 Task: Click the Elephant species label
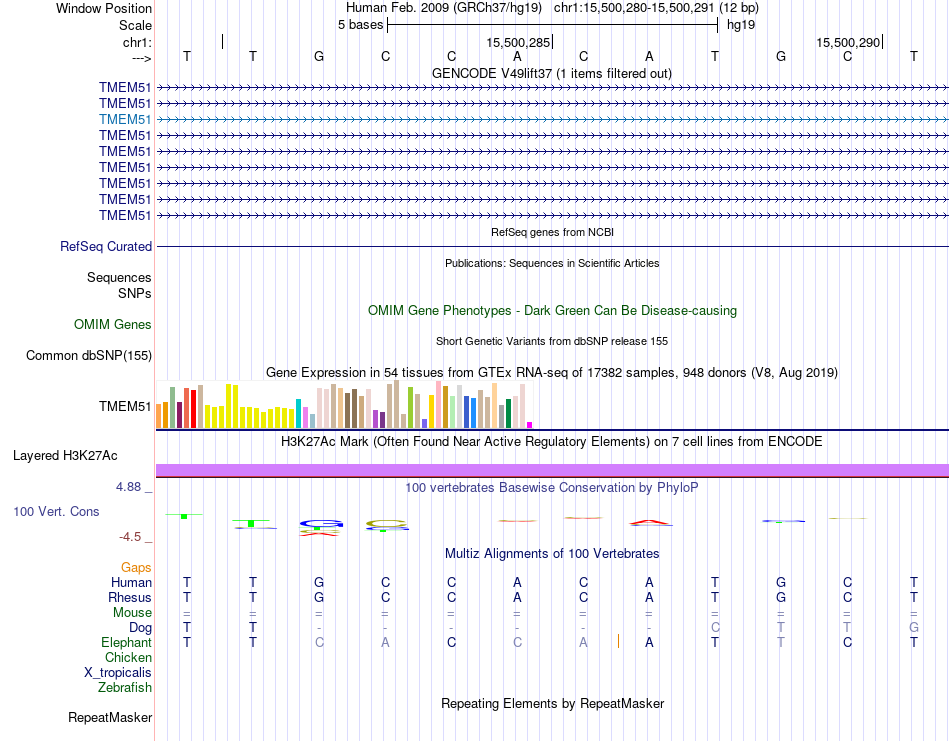(x=126, y=642)
